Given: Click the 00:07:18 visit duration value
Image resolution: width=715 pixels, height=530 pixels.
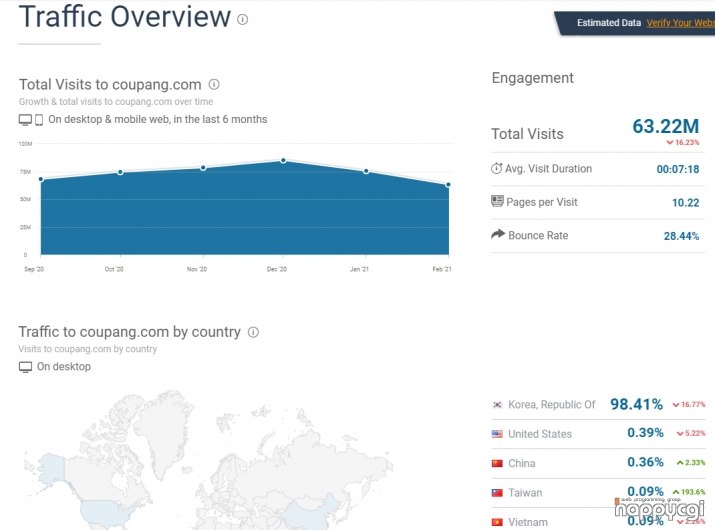Looking at the screenshot, I should tap(678, 169).
